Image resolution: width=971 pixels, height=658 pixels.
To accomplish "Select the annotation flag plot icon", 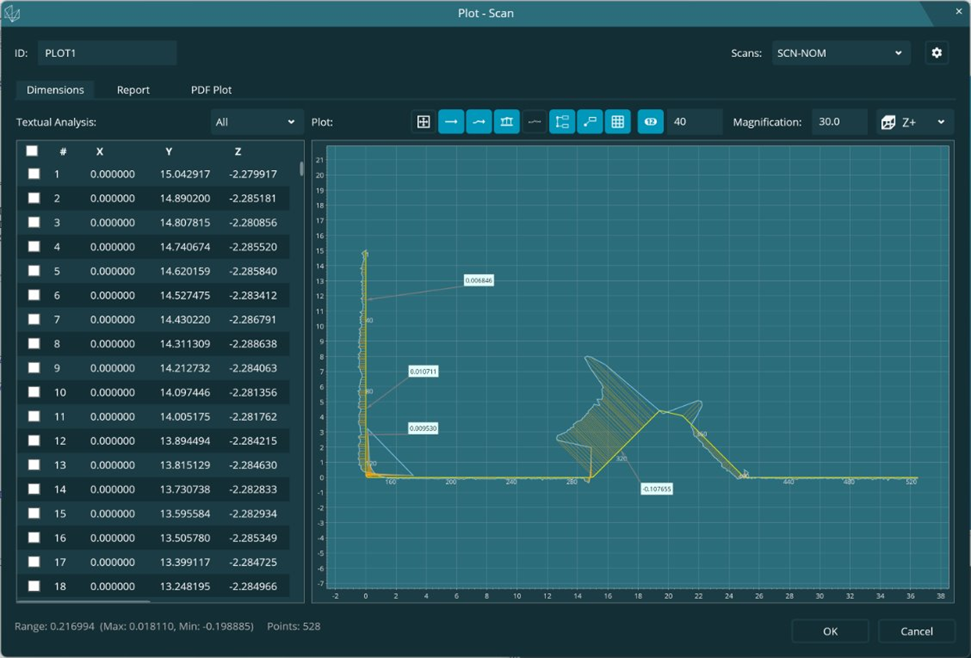I will coord(590,121).
